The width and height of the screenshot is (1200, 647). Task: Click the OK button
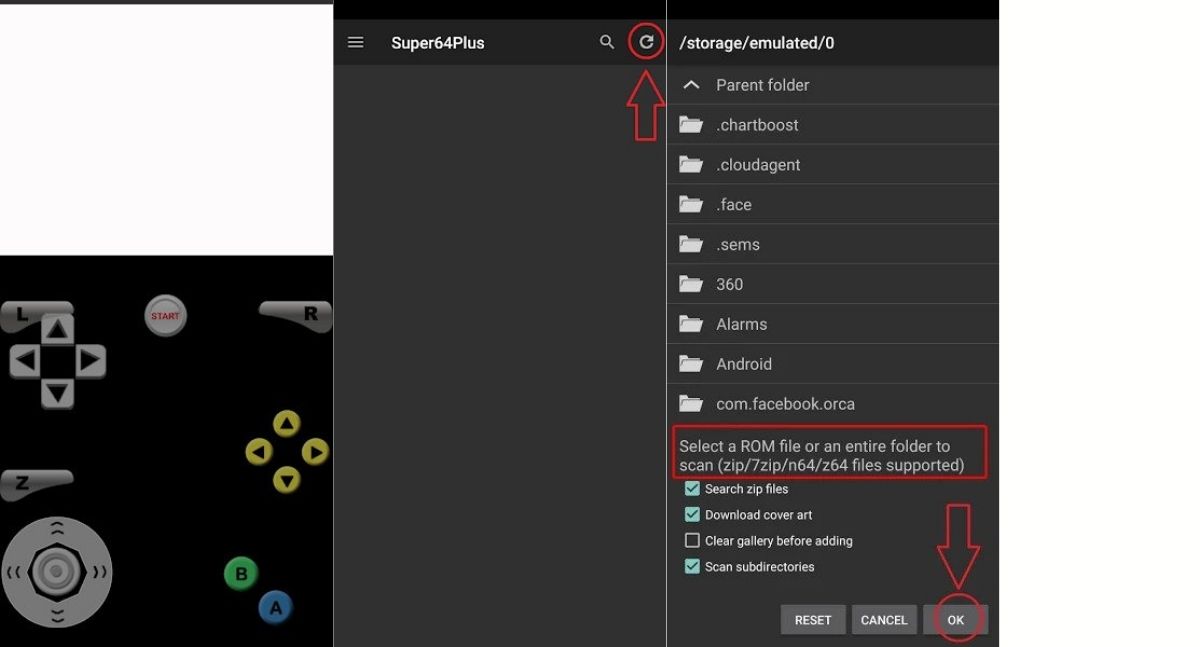[x=955, y=620]
